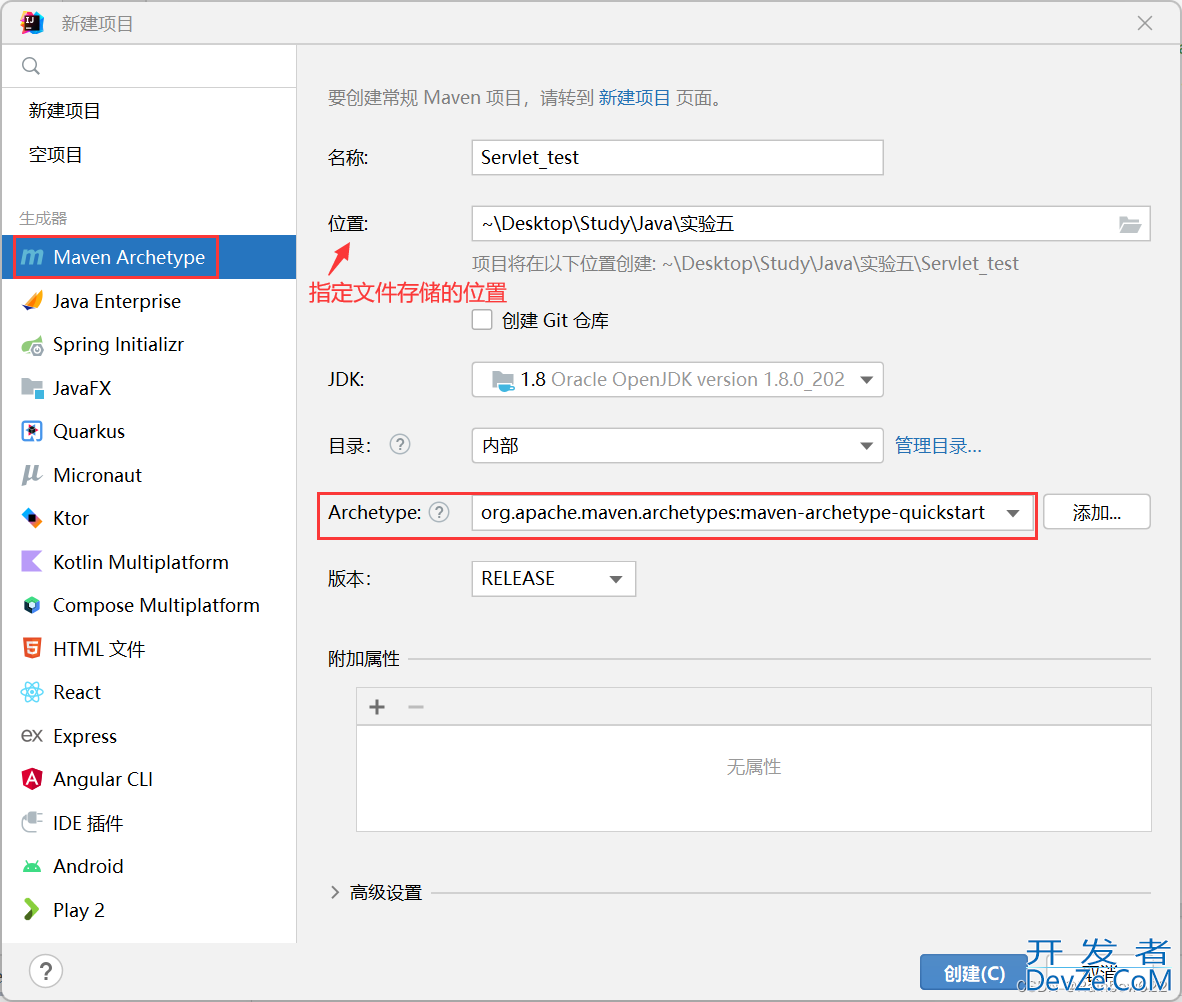This screenshot has width=1182, height=1002.
Task: Click the search magnifier icon in sidebar
Action: (x=31, y=66)
